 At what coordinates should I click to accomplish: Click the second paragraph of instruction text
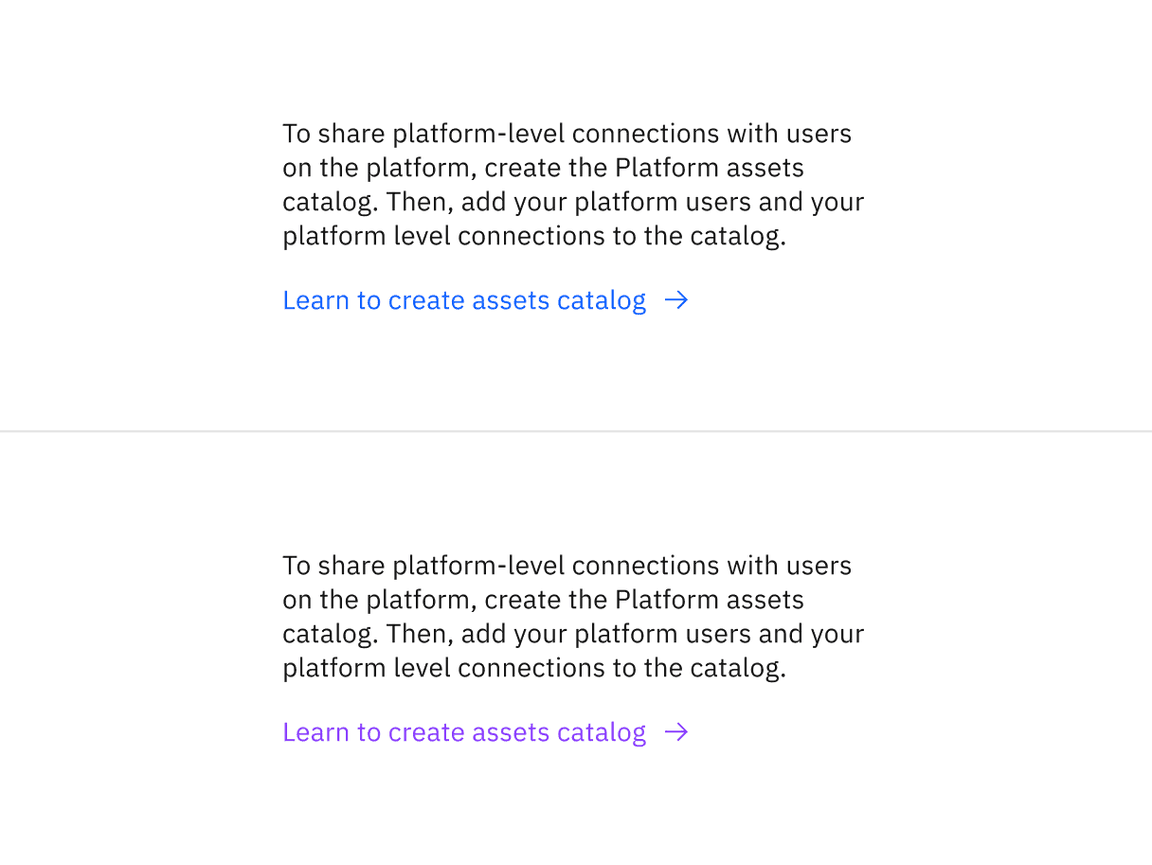[x=573, y=616]
